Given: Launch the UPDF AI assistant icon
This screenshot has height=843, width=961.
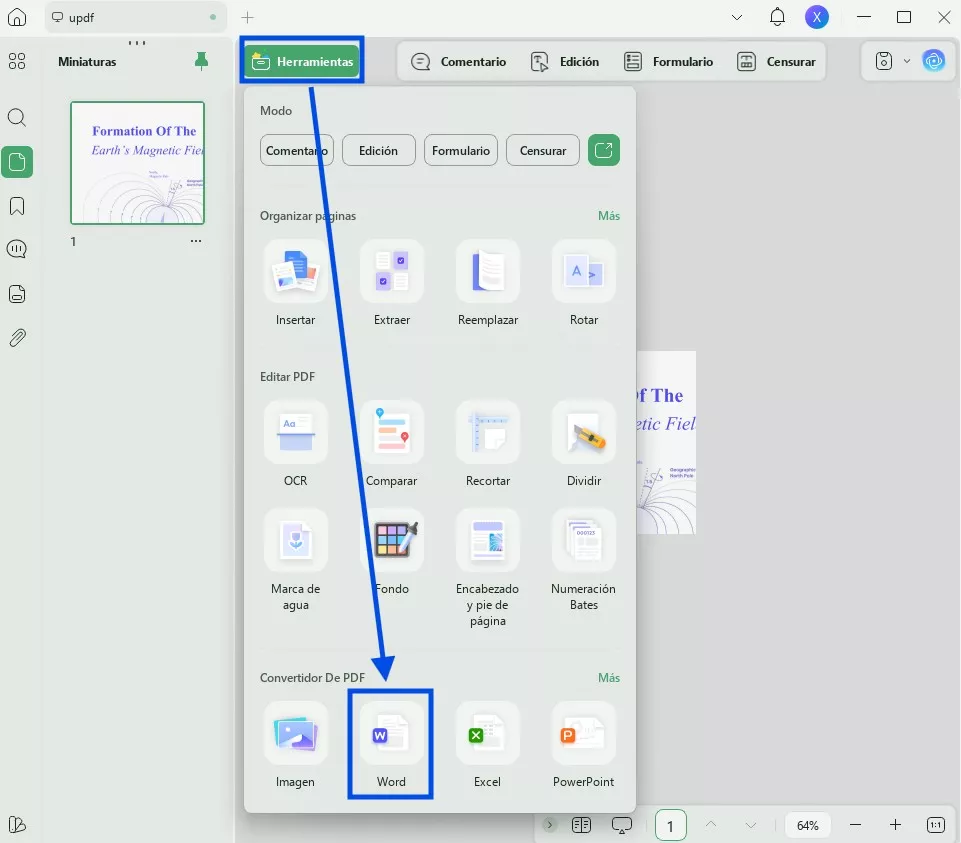Looking at the screenshot, I should 933,61.
